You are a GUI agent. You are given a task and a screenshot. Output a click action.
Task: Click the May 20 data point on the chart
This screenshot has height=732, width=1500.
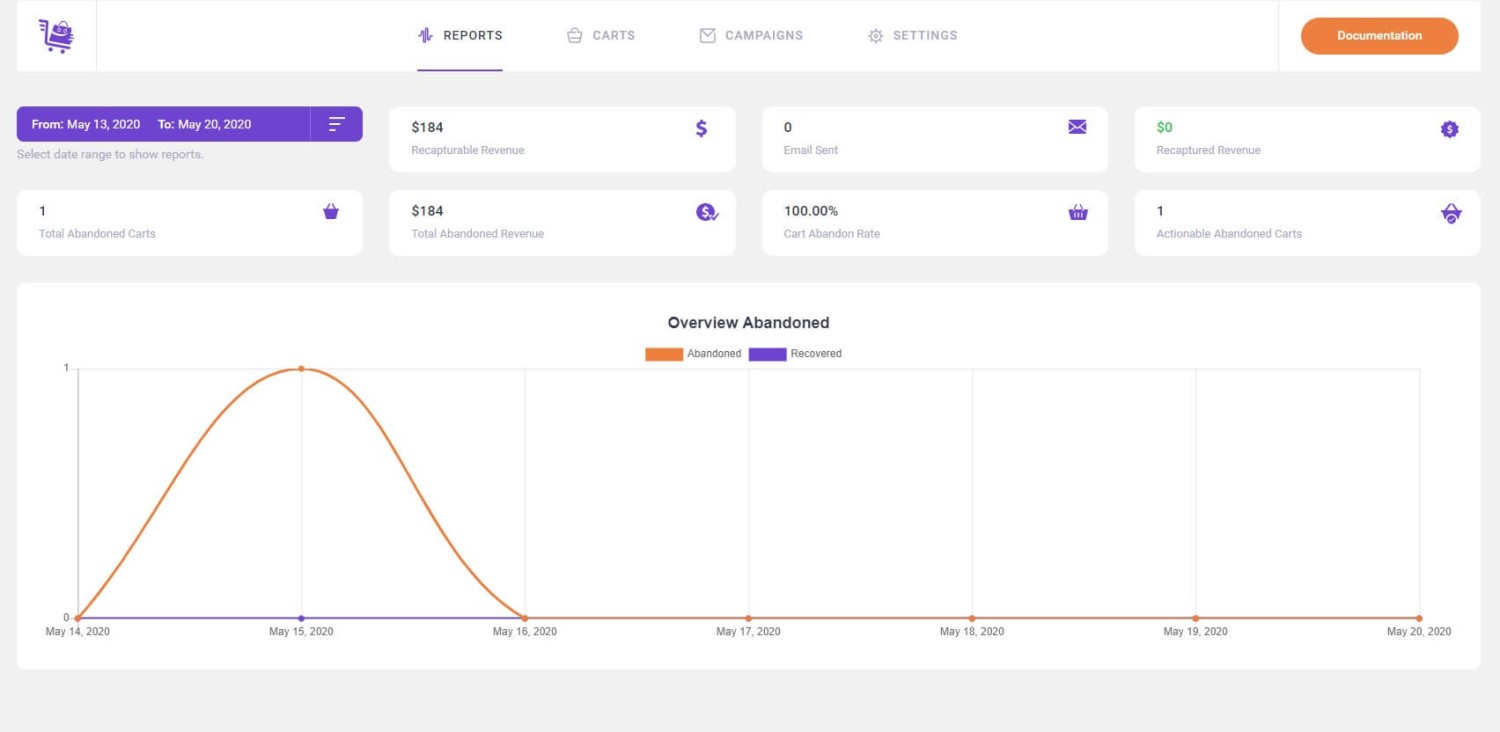point(1419,617)
